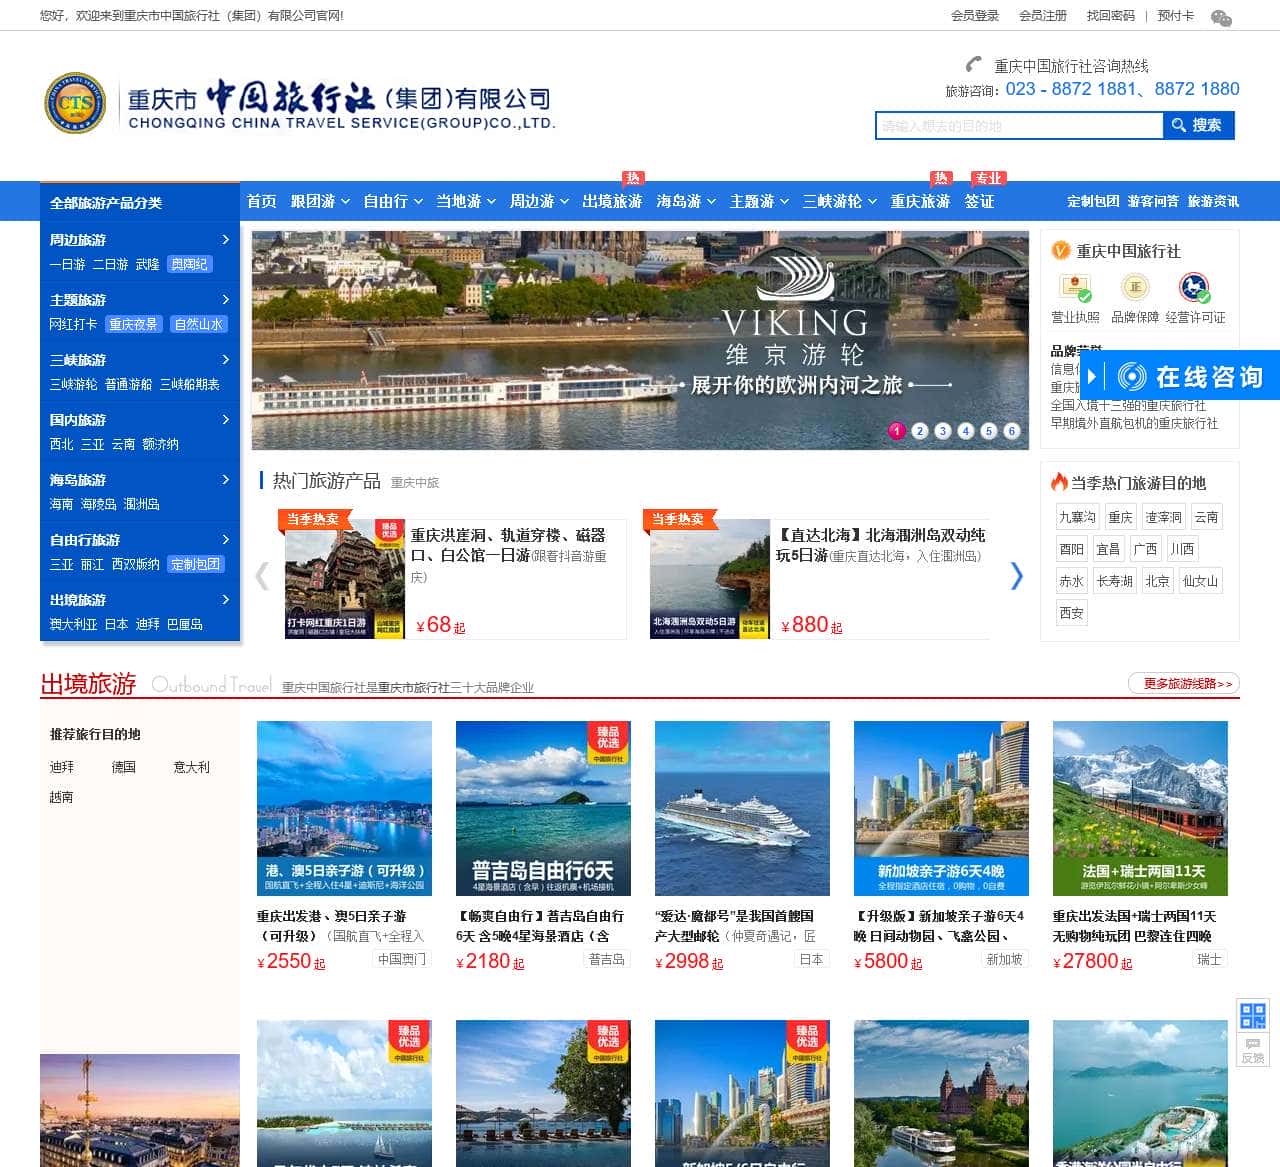Select banner slide indicator 2
The height and width of the screenshot is (1167, 1280).
[919, 431]
